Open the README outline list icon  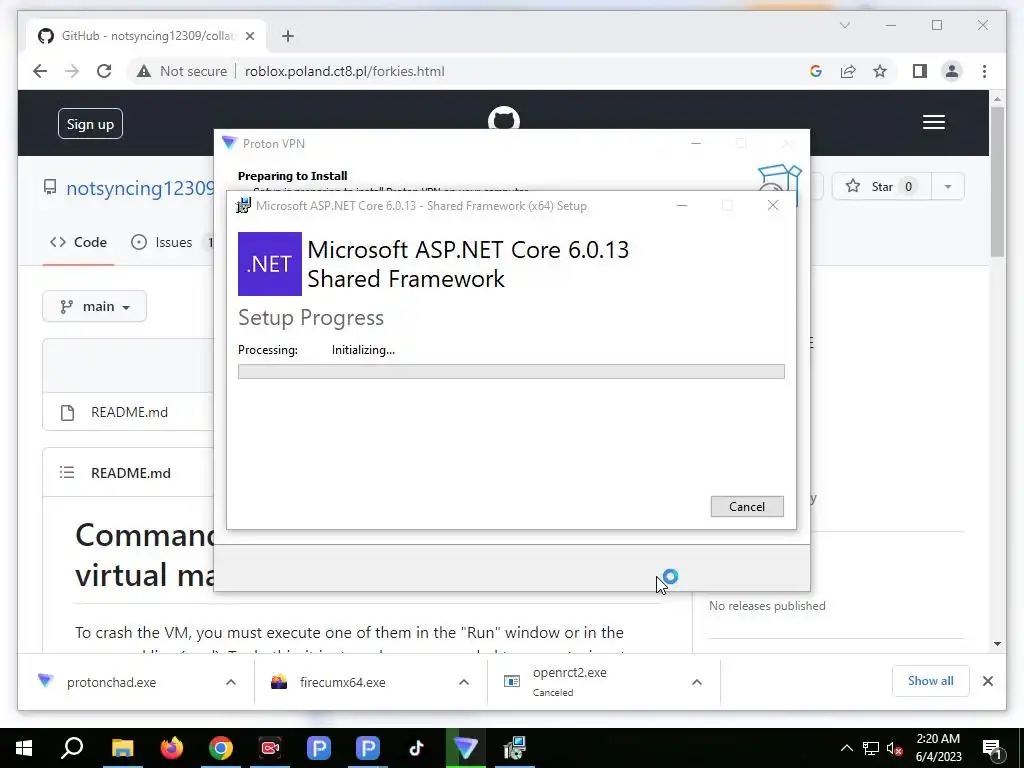(67, 472)
